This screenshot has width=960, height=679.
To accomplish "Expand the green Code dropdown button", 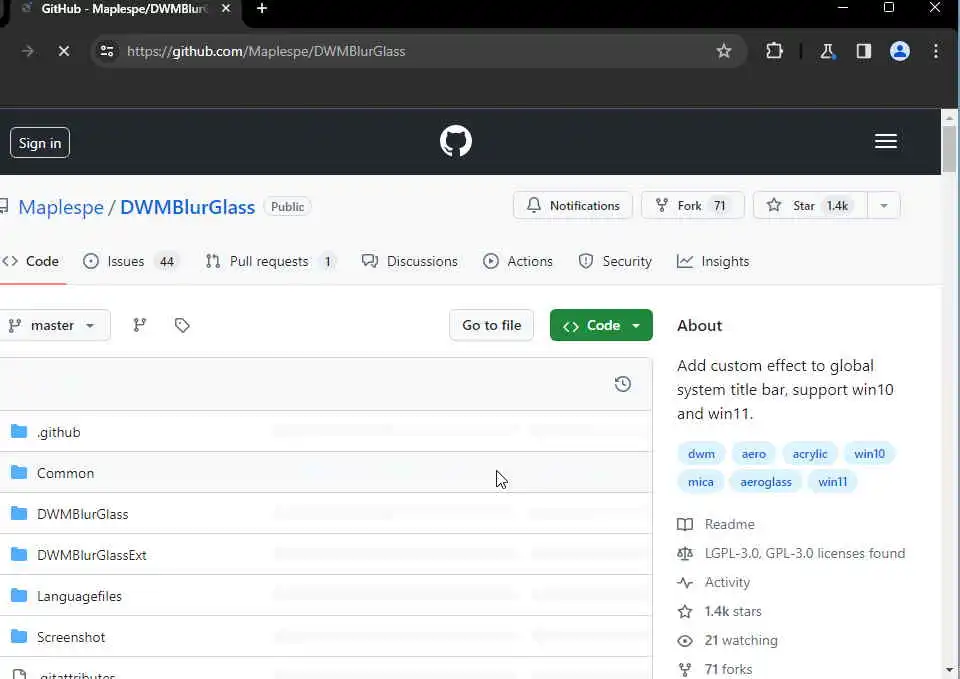I will point(601,325).
